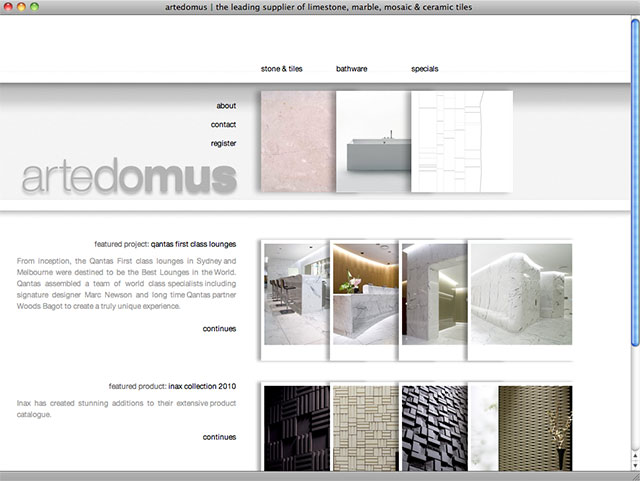Click the artedomus logo
This screenshot has height=481, width=640.
pos(129,176)
